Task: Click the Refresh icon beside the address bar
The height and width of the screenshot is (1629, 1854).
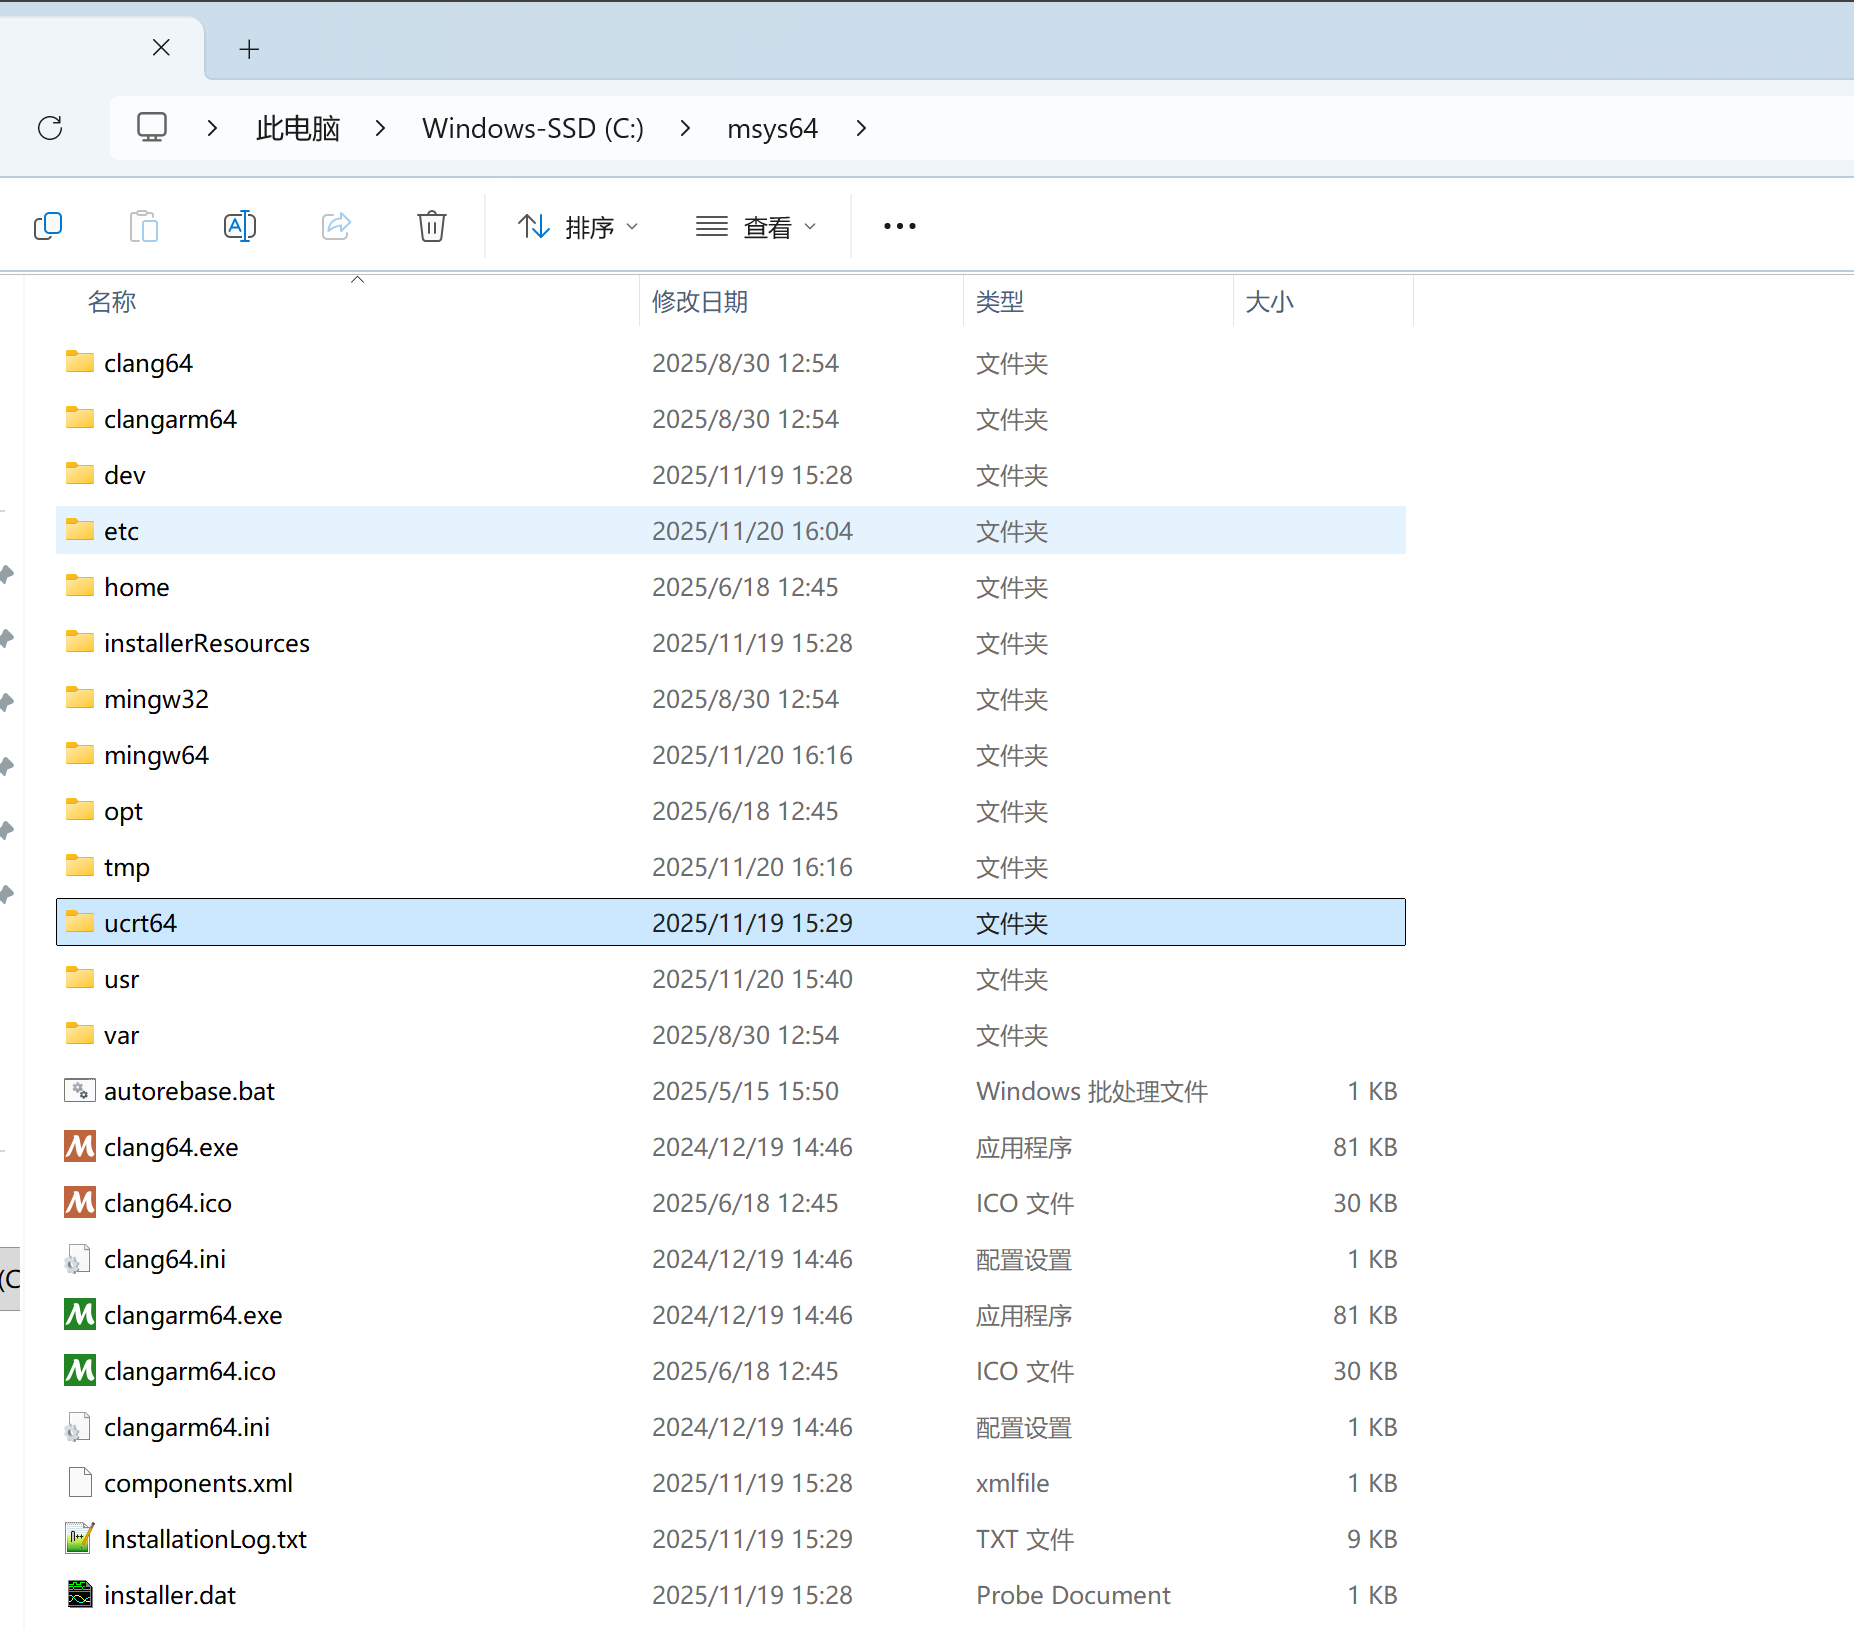Action: coord(50,128)
